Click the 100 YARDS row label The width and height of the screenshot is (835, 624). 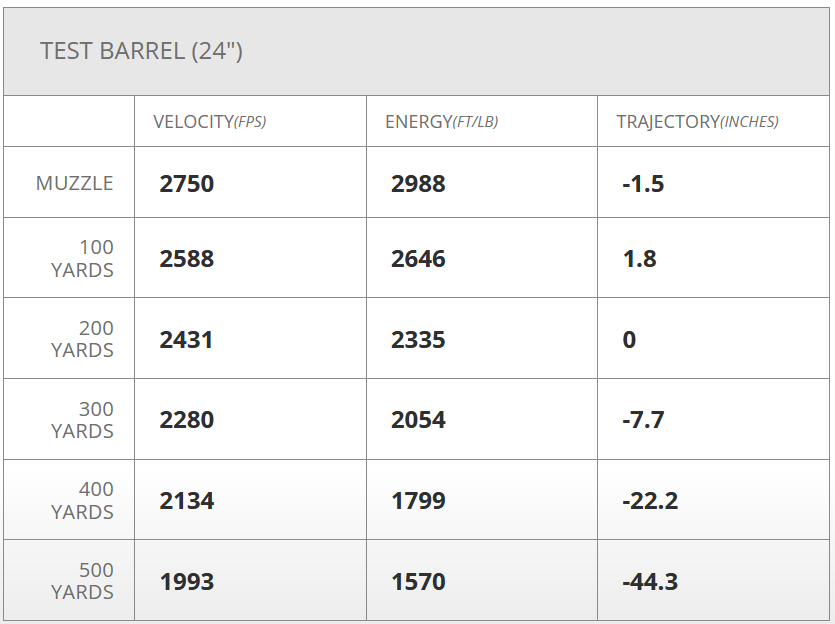coord(83,258)
